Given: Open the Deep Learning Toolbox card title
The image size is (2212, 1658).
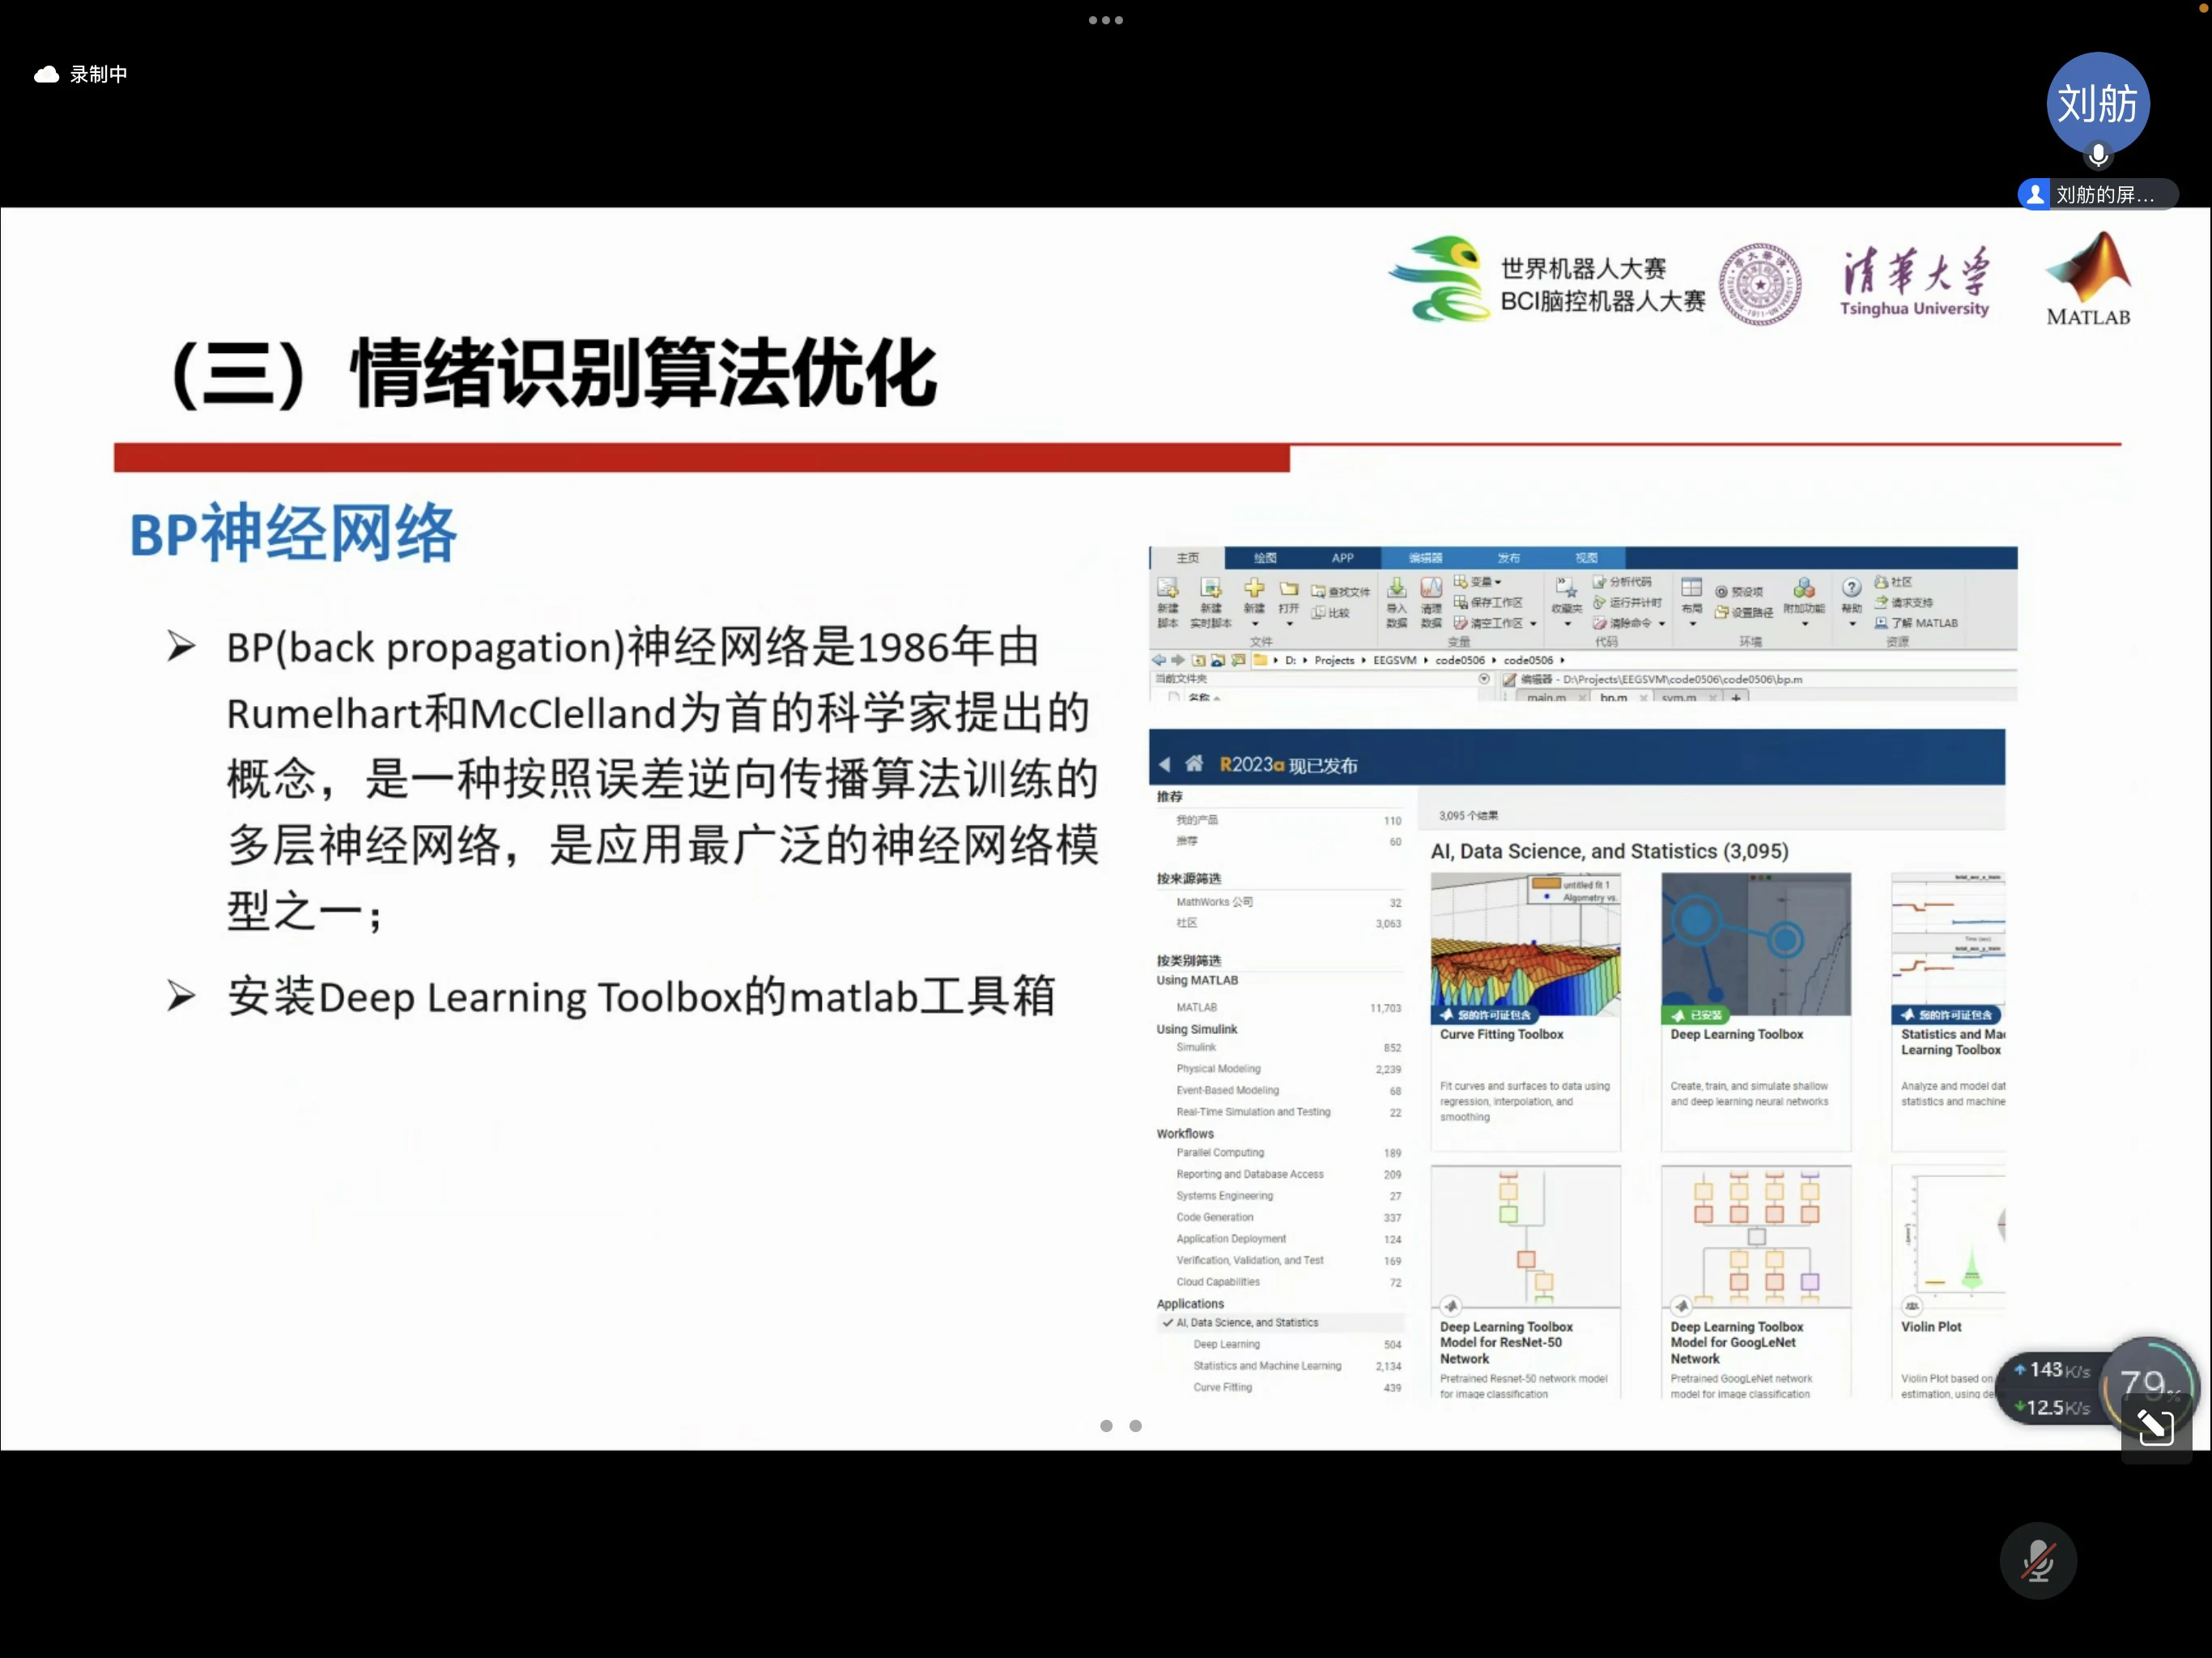Looking at the screenshot, I should click(x=1736, y=1034).
